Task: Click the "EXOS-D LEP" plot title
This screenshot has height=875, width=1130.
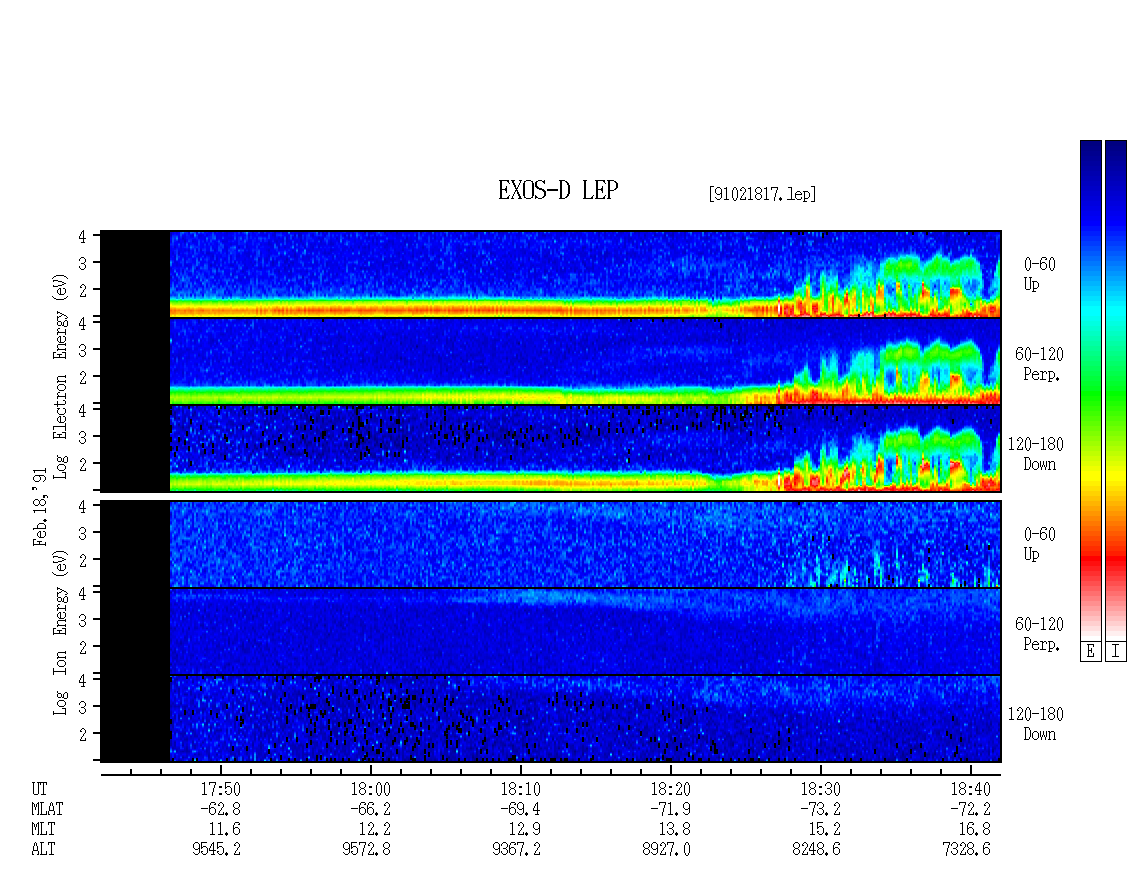Action: pyautogui.click(x=558, y=190)
